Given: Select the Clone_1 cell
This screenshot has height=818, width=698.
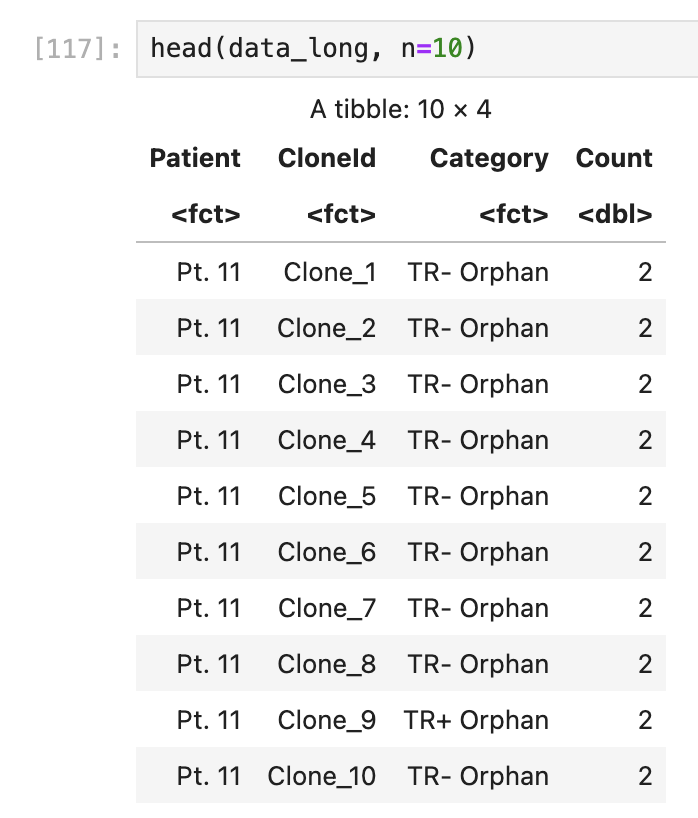Looking at the screenshot, I should point(330,272).
